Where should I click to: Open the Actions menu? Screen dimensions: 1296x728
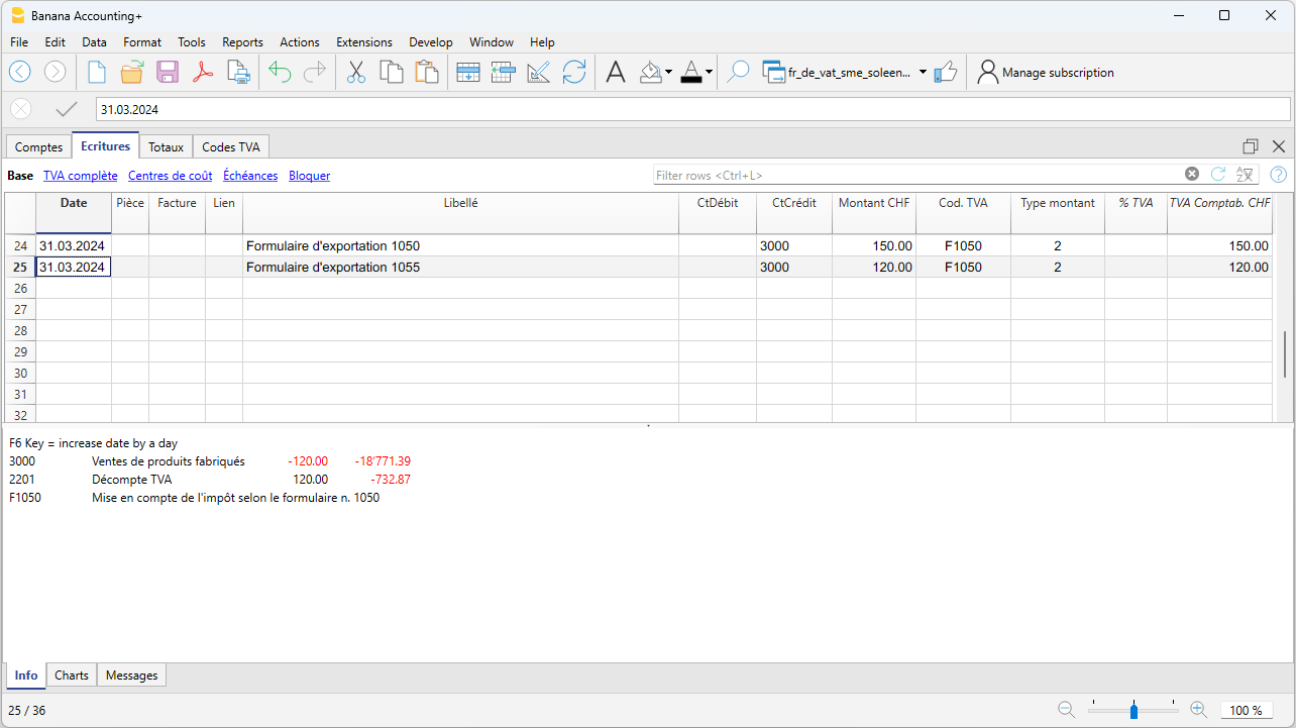pyautogui.click(x=299, y=42)
